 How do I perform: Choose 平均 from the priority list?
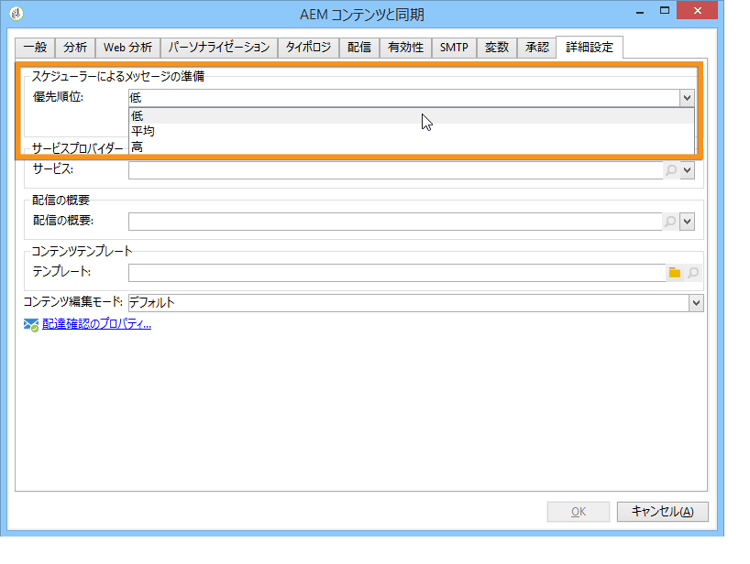click(411, 131)
